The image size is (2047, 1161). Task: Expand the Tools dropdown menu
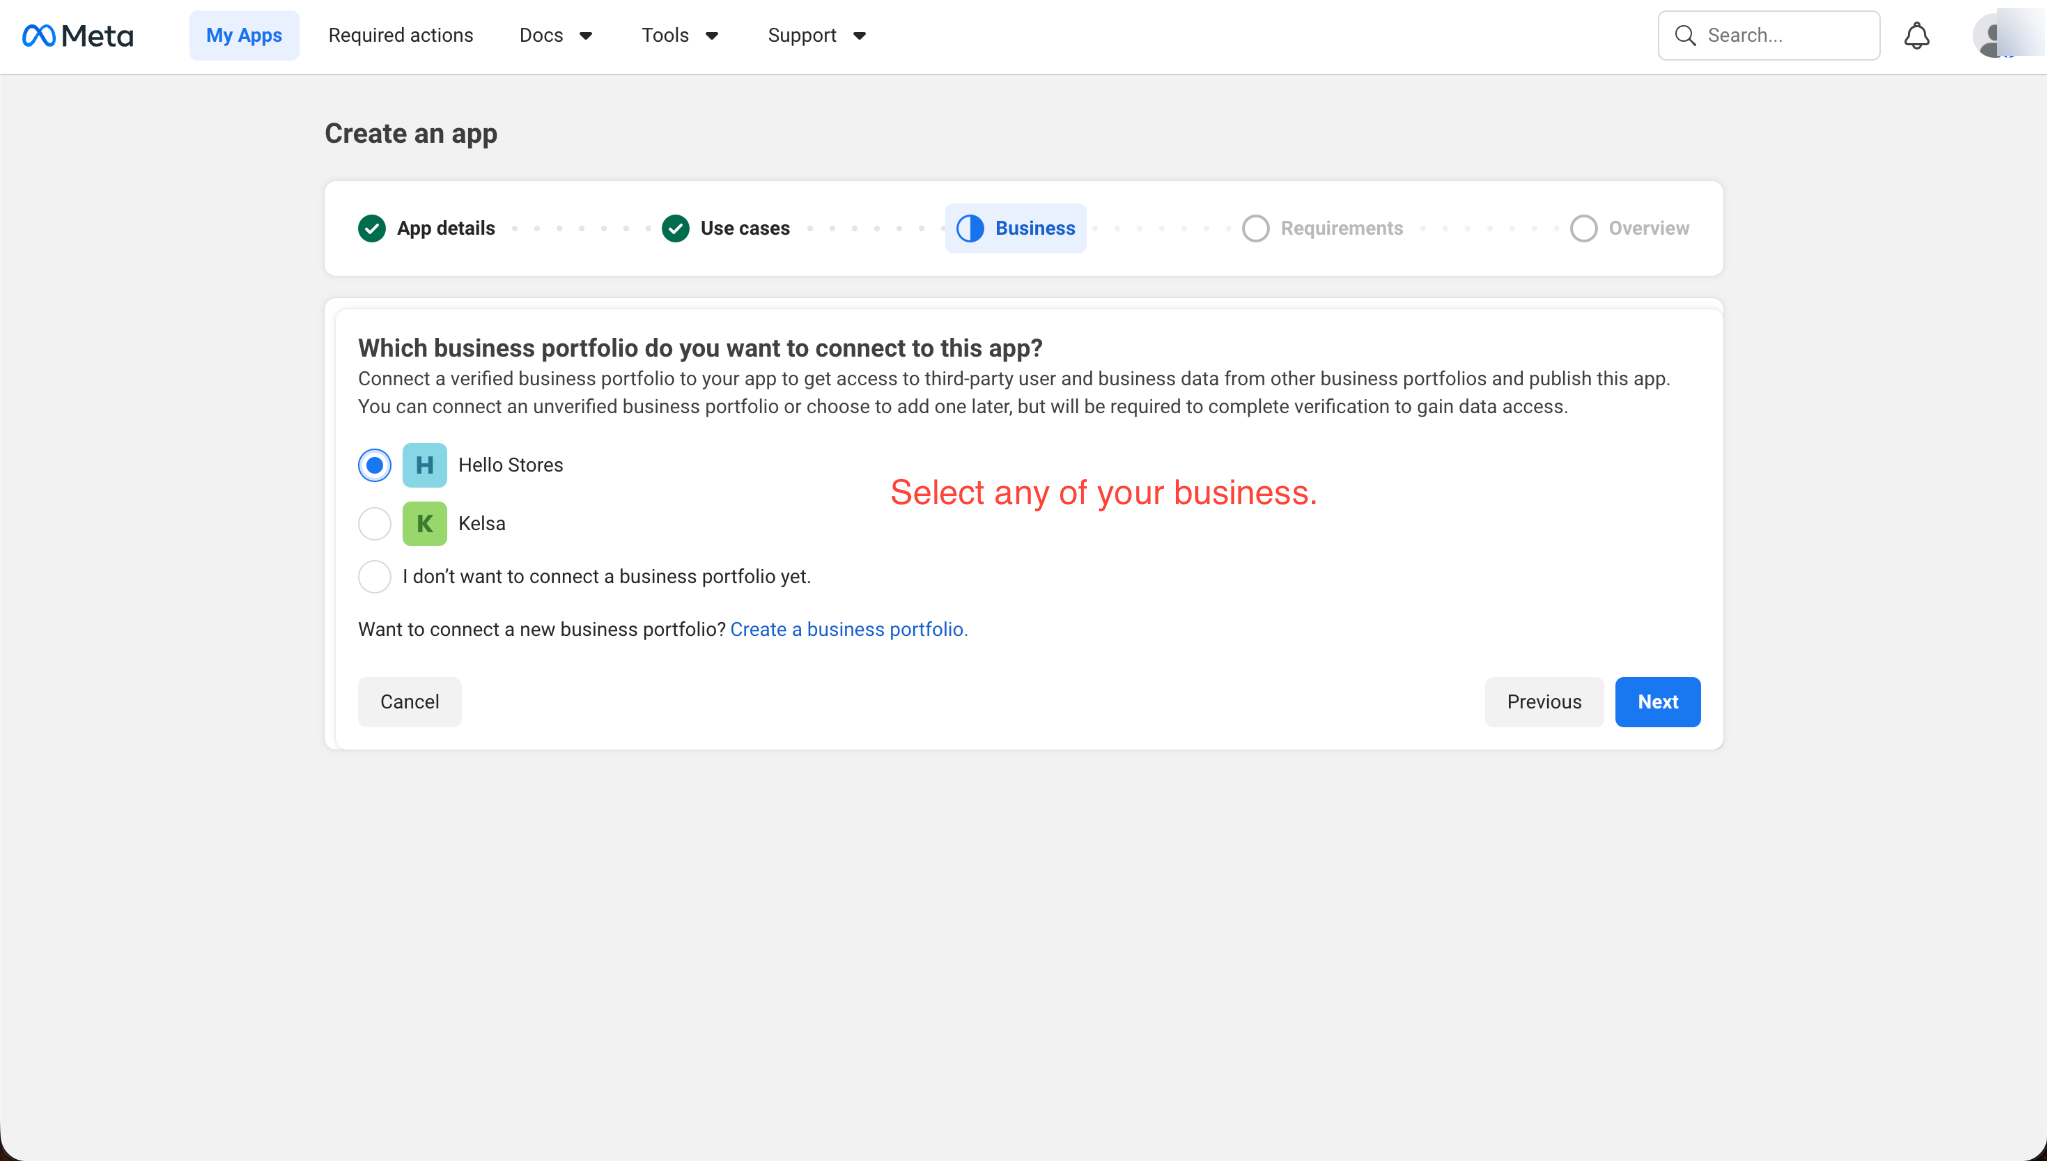(680, 36)
